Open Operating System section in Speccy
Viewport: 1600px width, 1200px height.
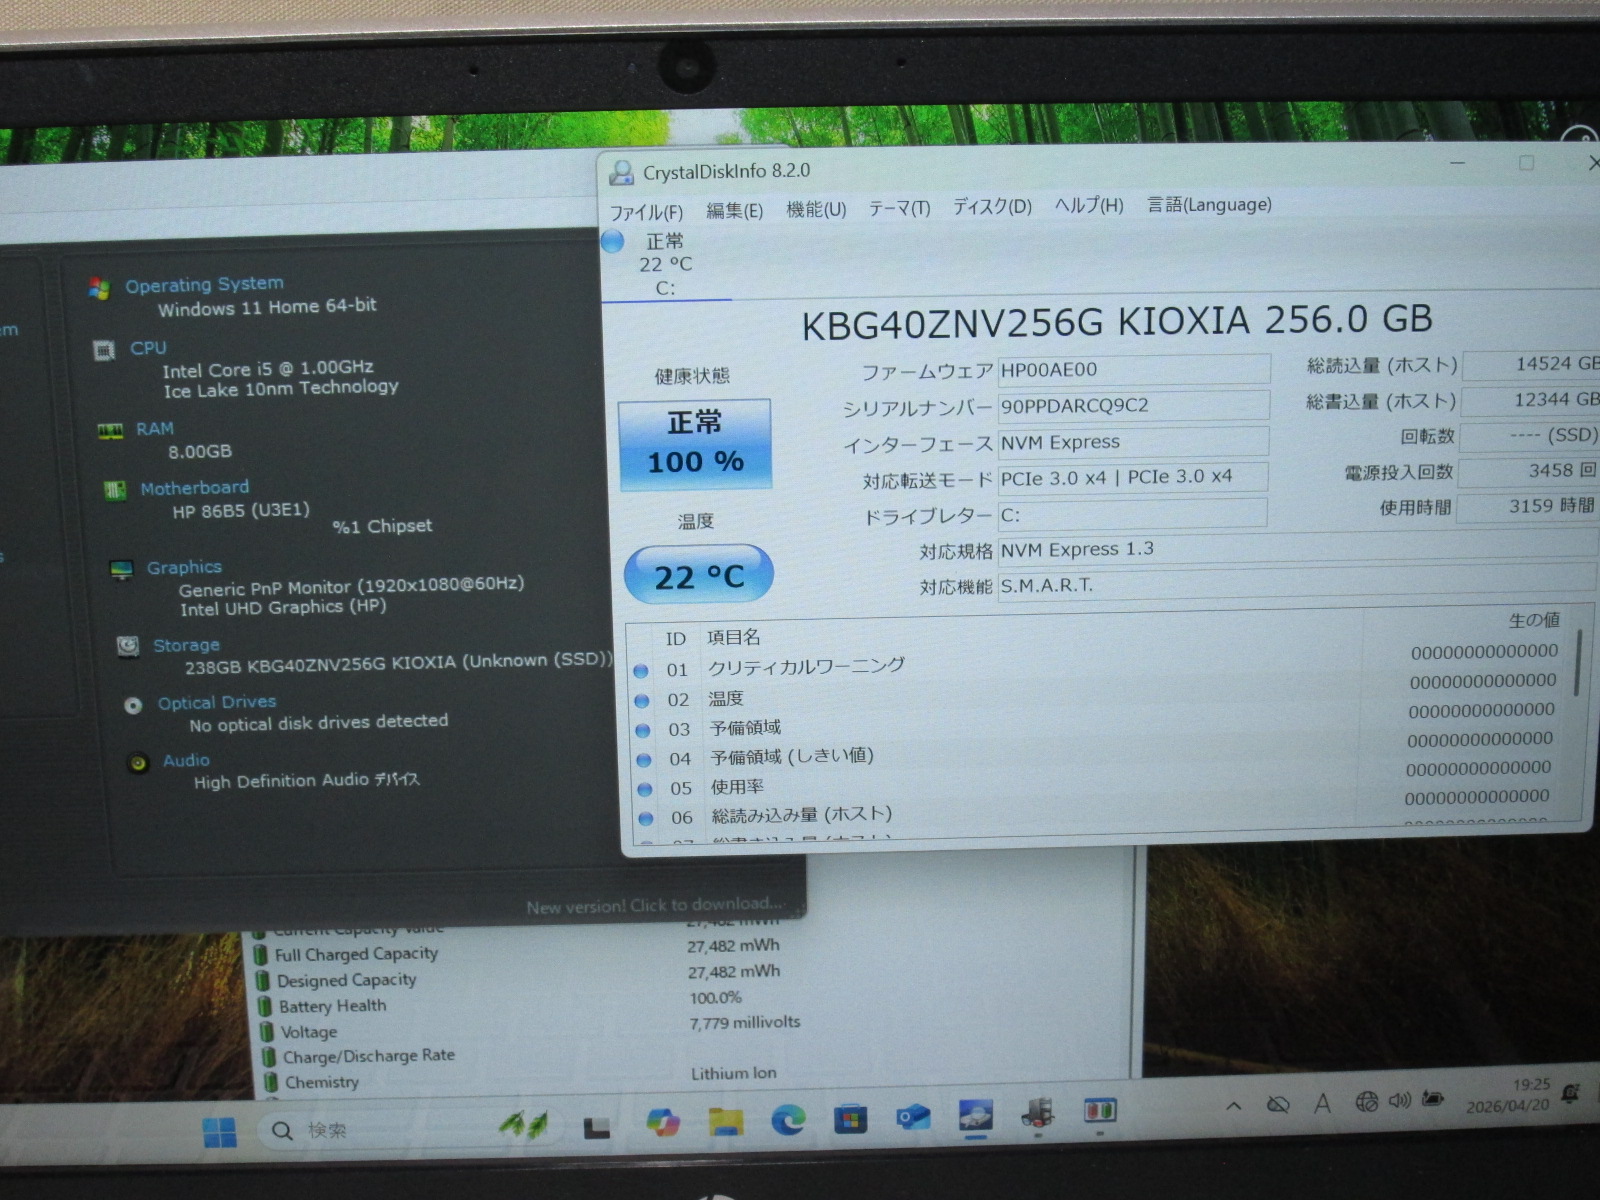click(204, 285)
